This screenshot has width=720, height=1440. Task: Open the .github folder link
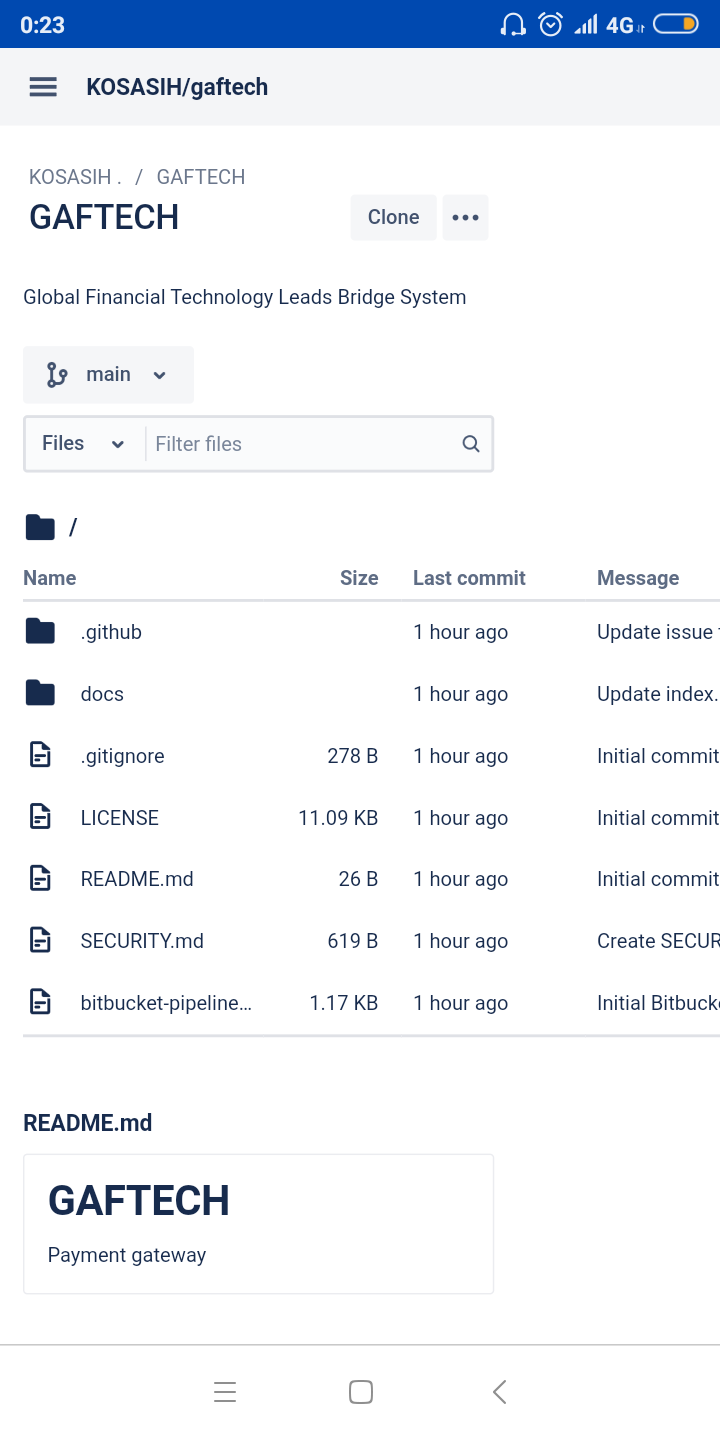pyautogui.click(x=111, y=632)
